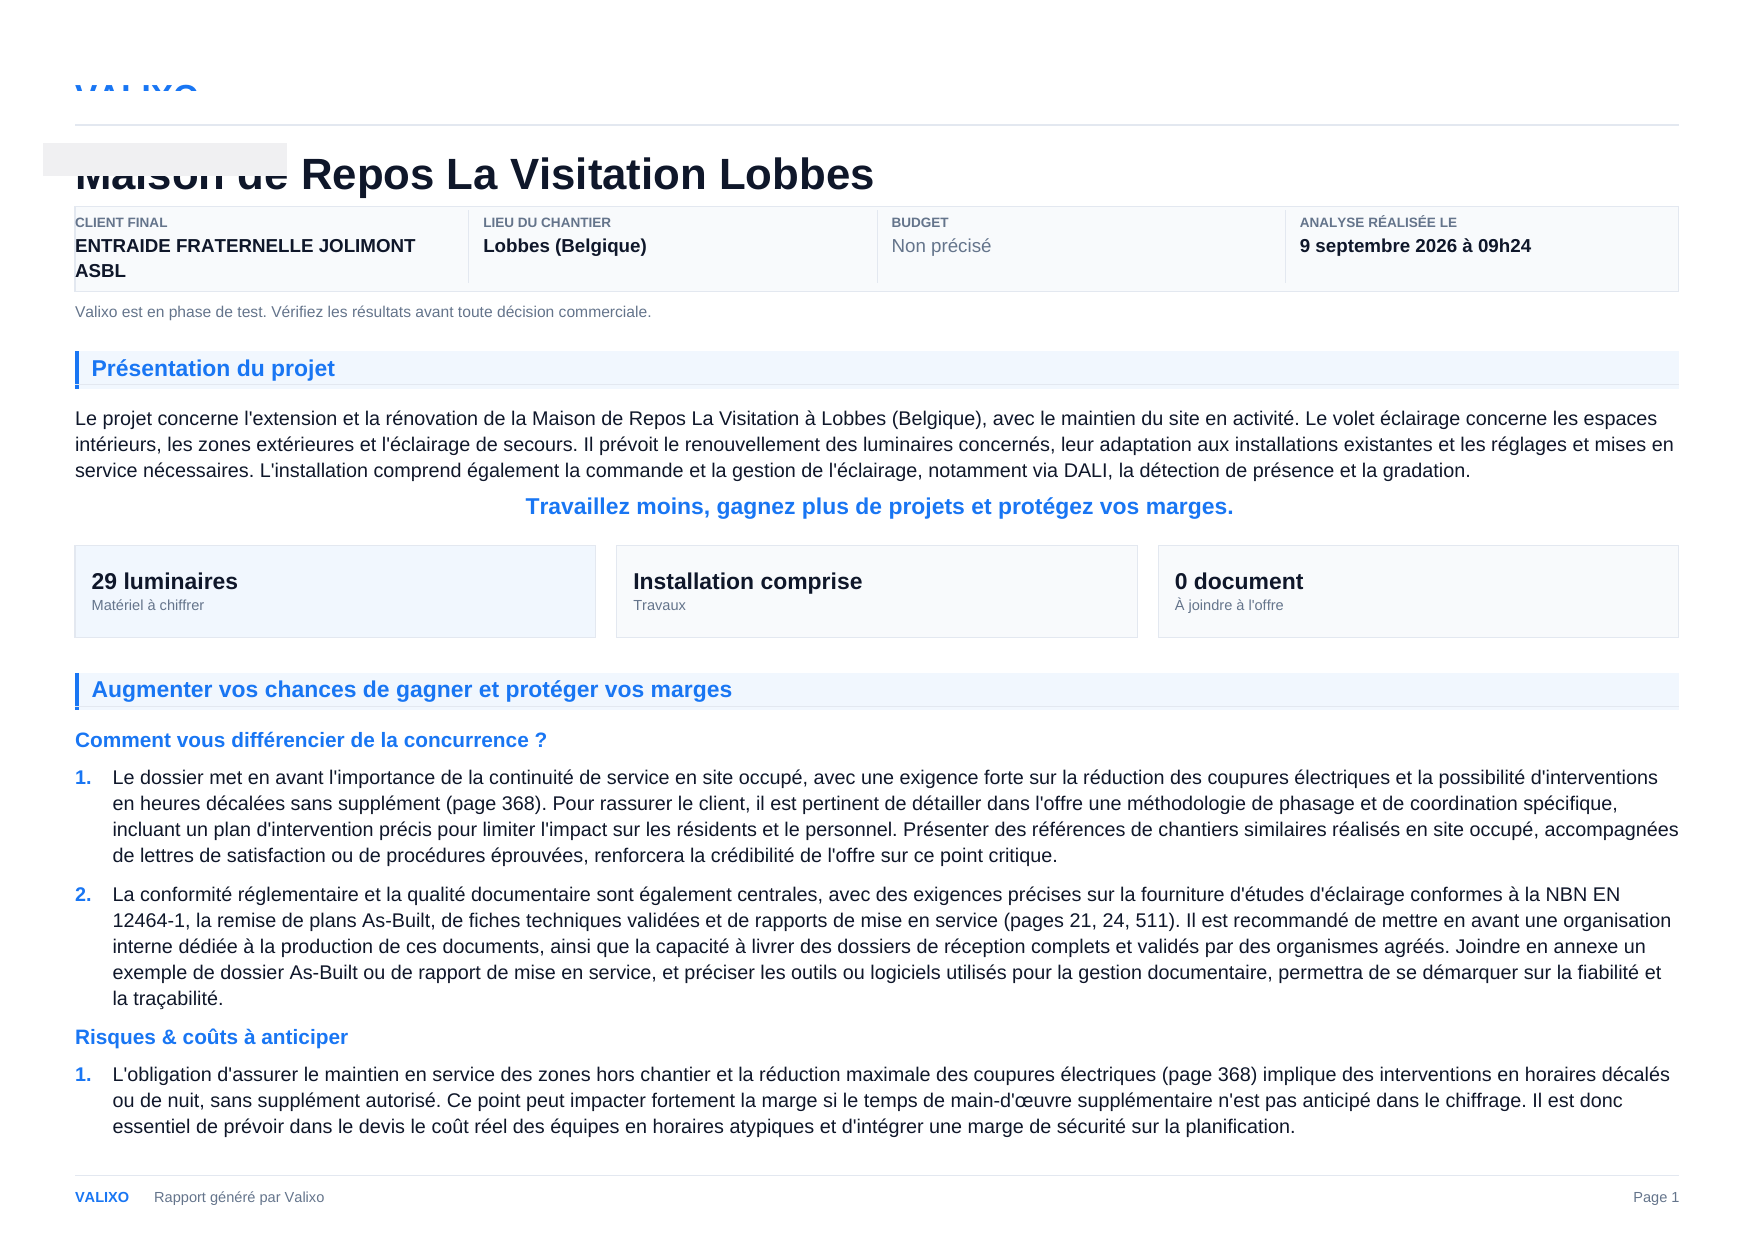The height and width of the screenshot is (1241, 1754).
Task: Select date '9 septembre 2026 à 09h24'
Action: 1415,246
